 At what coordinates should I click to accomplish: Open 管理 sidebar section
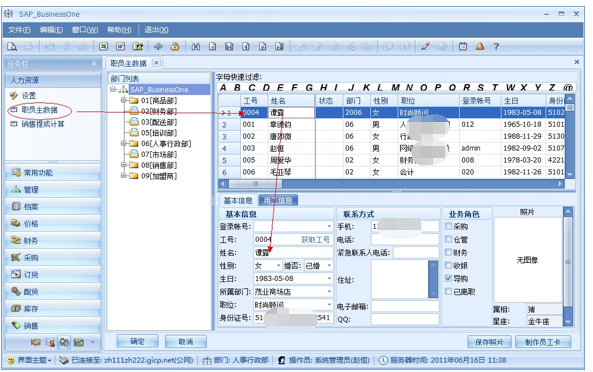53,190
